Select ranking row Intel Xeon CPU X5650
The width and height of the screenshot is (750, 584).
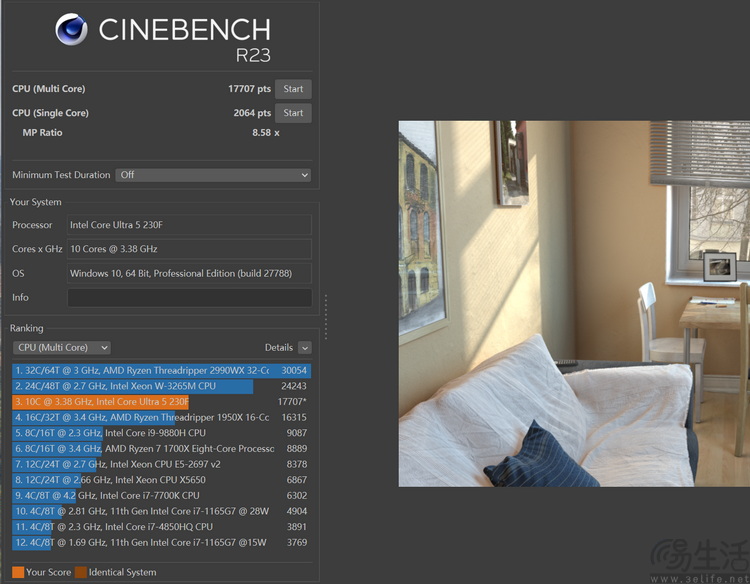pyautogui.click(x=162, y=480)
